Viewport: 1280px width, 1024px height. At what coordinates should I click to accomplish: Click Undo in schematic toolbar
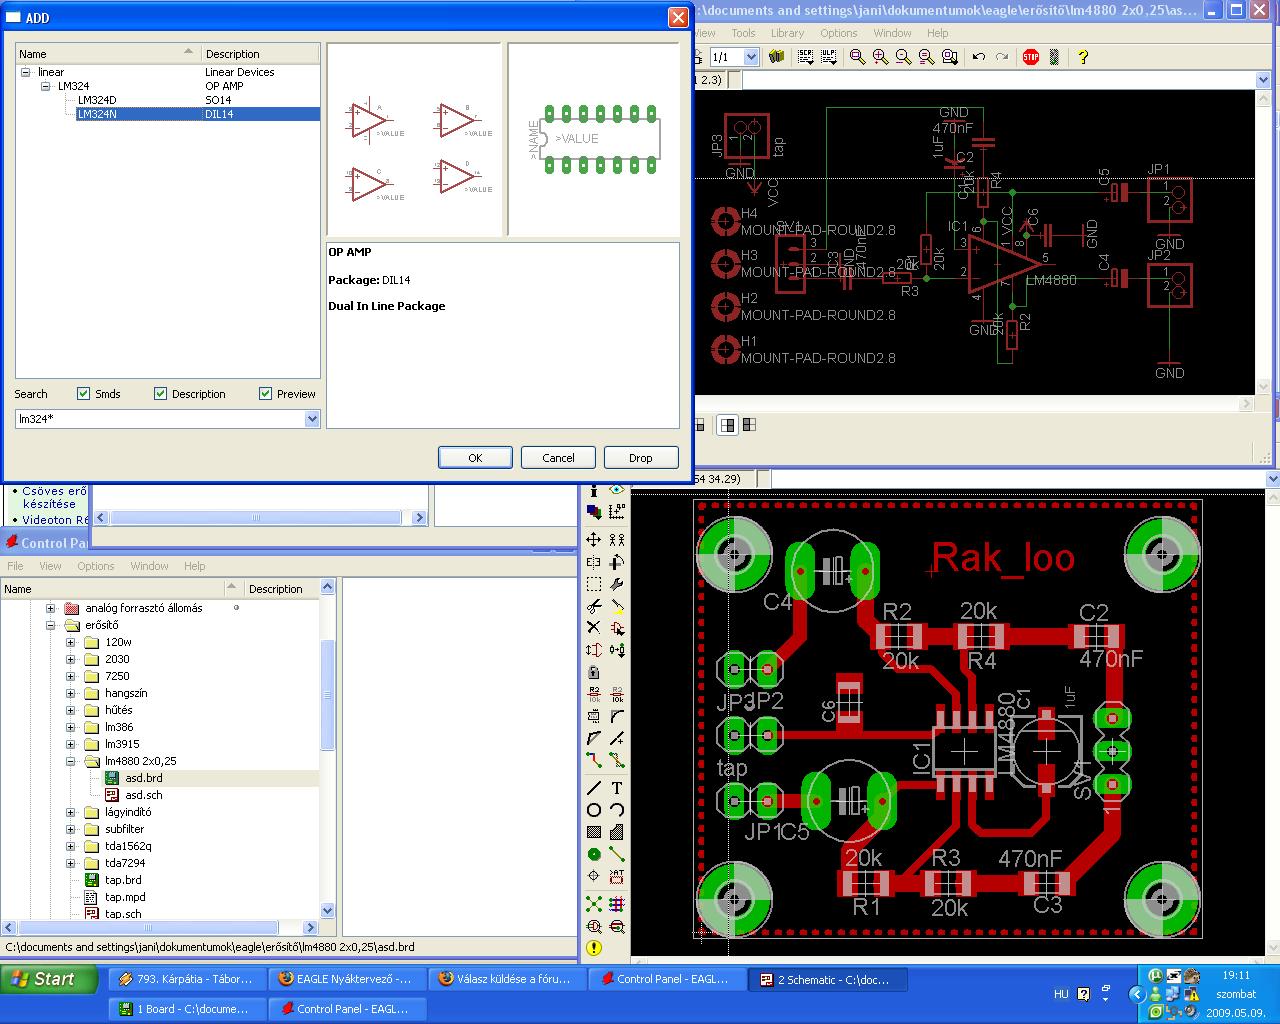pyautogui.click(x=979, y=57)
